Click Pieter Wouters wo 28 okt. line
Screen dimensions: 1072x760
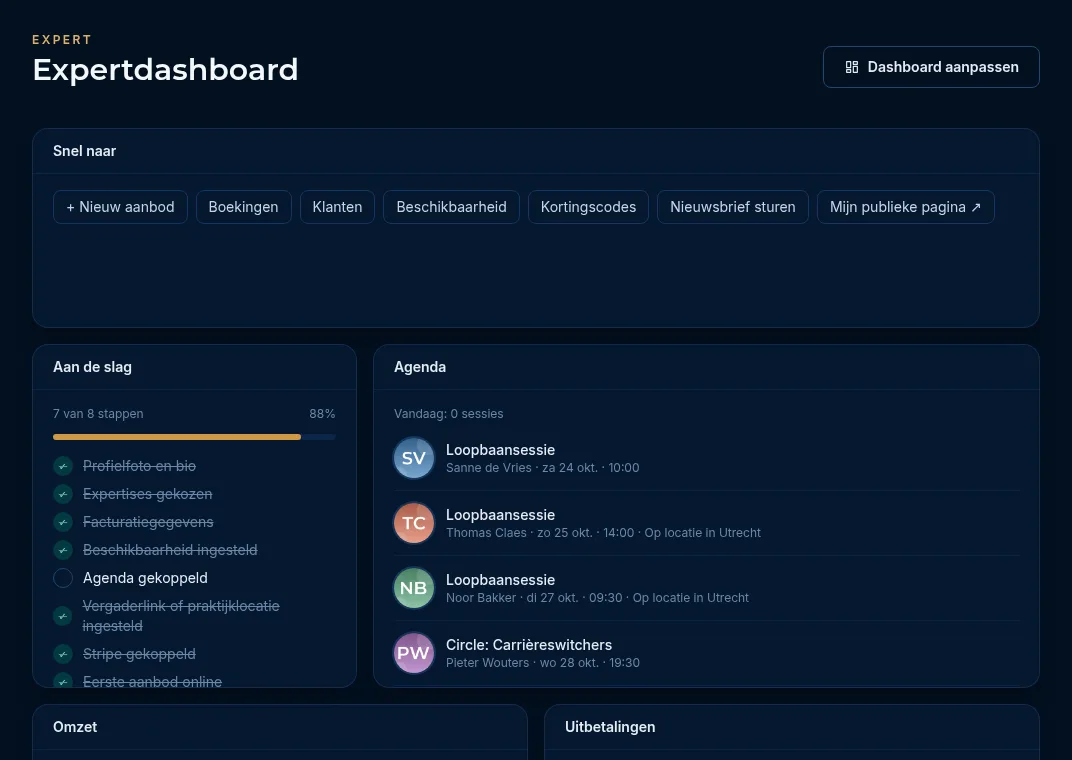542,662
